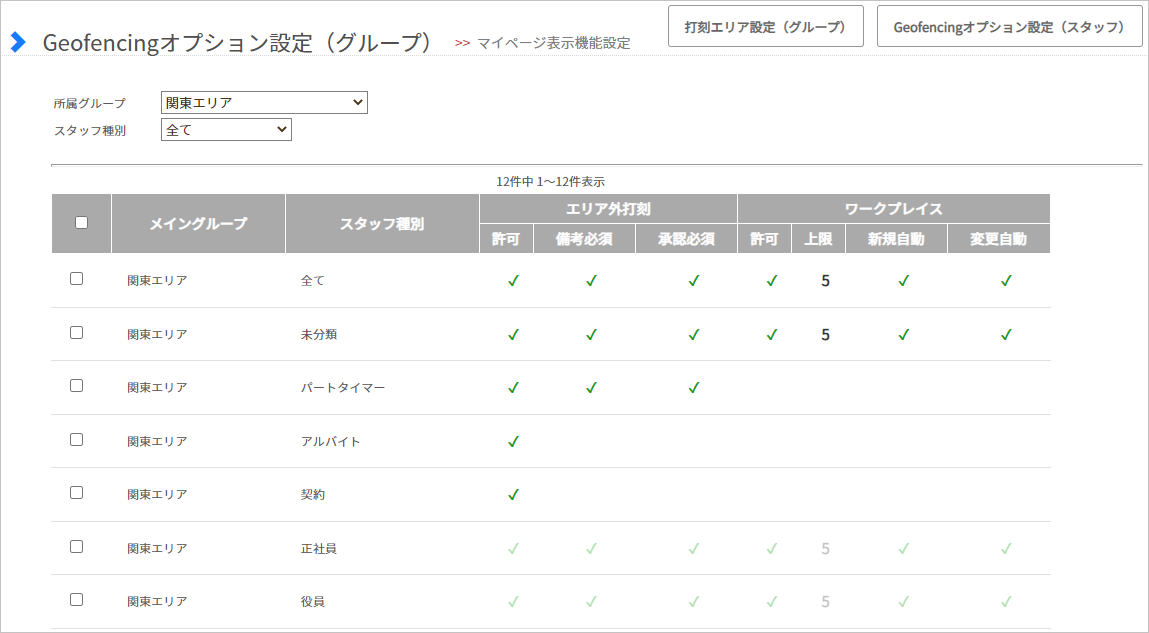Screen dimensions: 1149x633
Task: Click エリア外打刻 許可 checkmark in 未分類 row
Action: [514, 334]
